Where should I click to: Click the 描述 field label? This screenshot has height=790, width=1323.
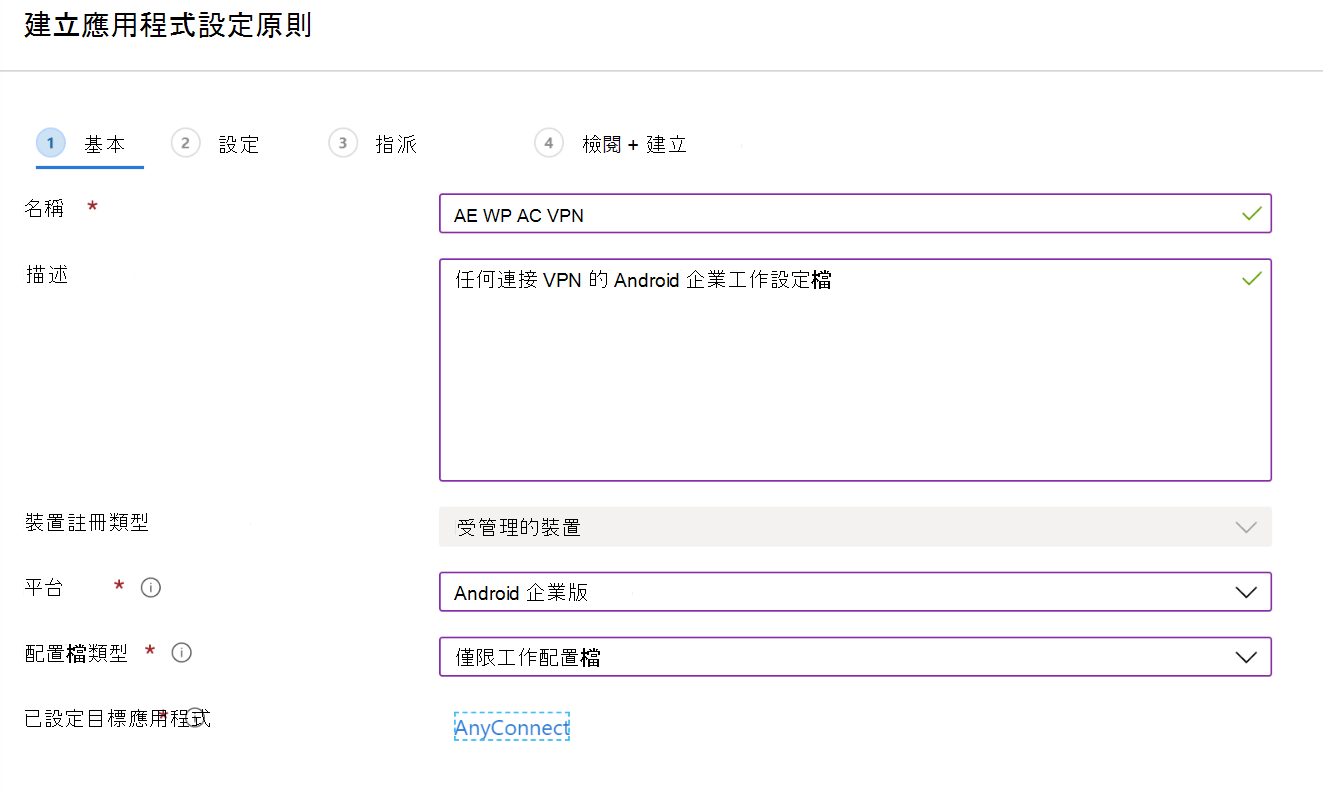point(46,274)
